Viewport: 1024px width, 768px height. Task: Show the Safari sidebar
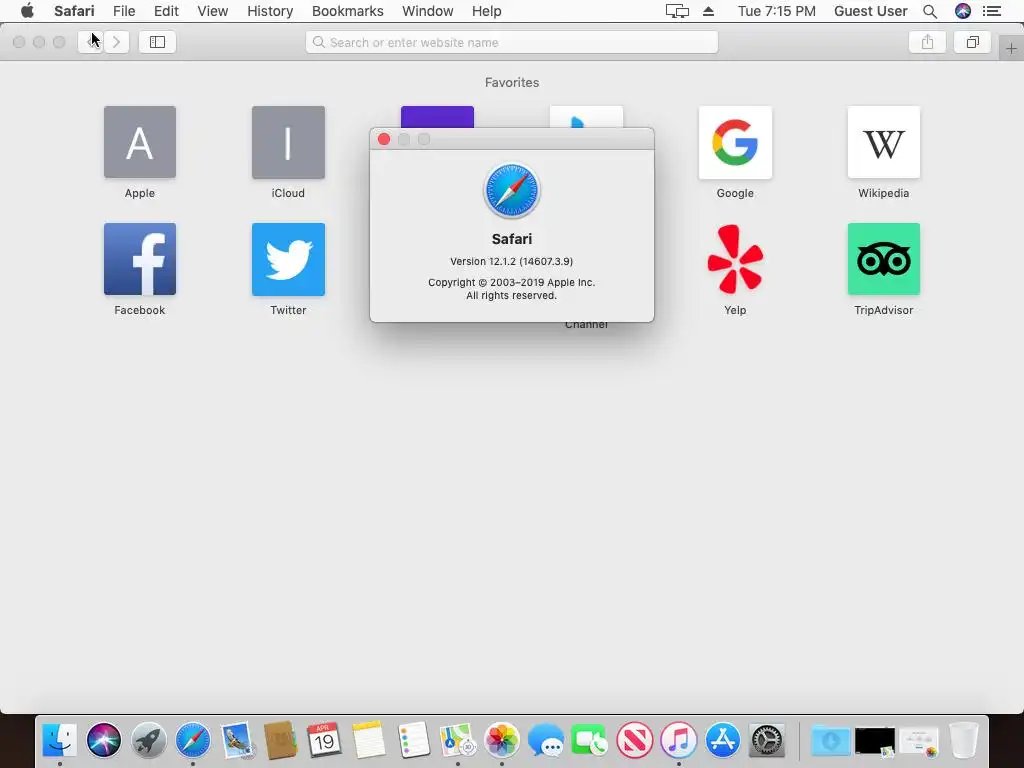click(157, 42)
